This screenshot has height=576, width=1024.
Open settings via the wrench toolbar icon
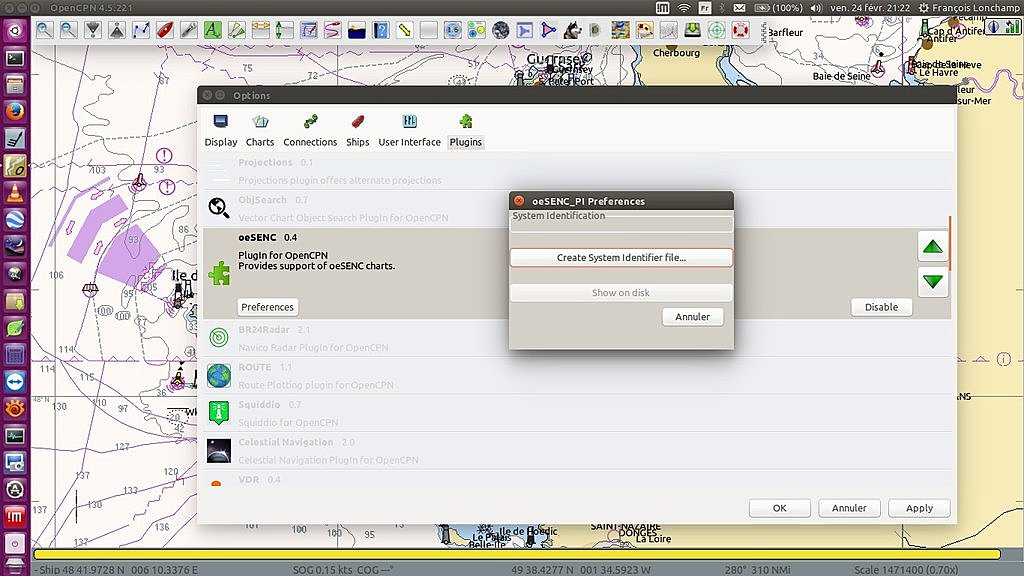(189, 30)
